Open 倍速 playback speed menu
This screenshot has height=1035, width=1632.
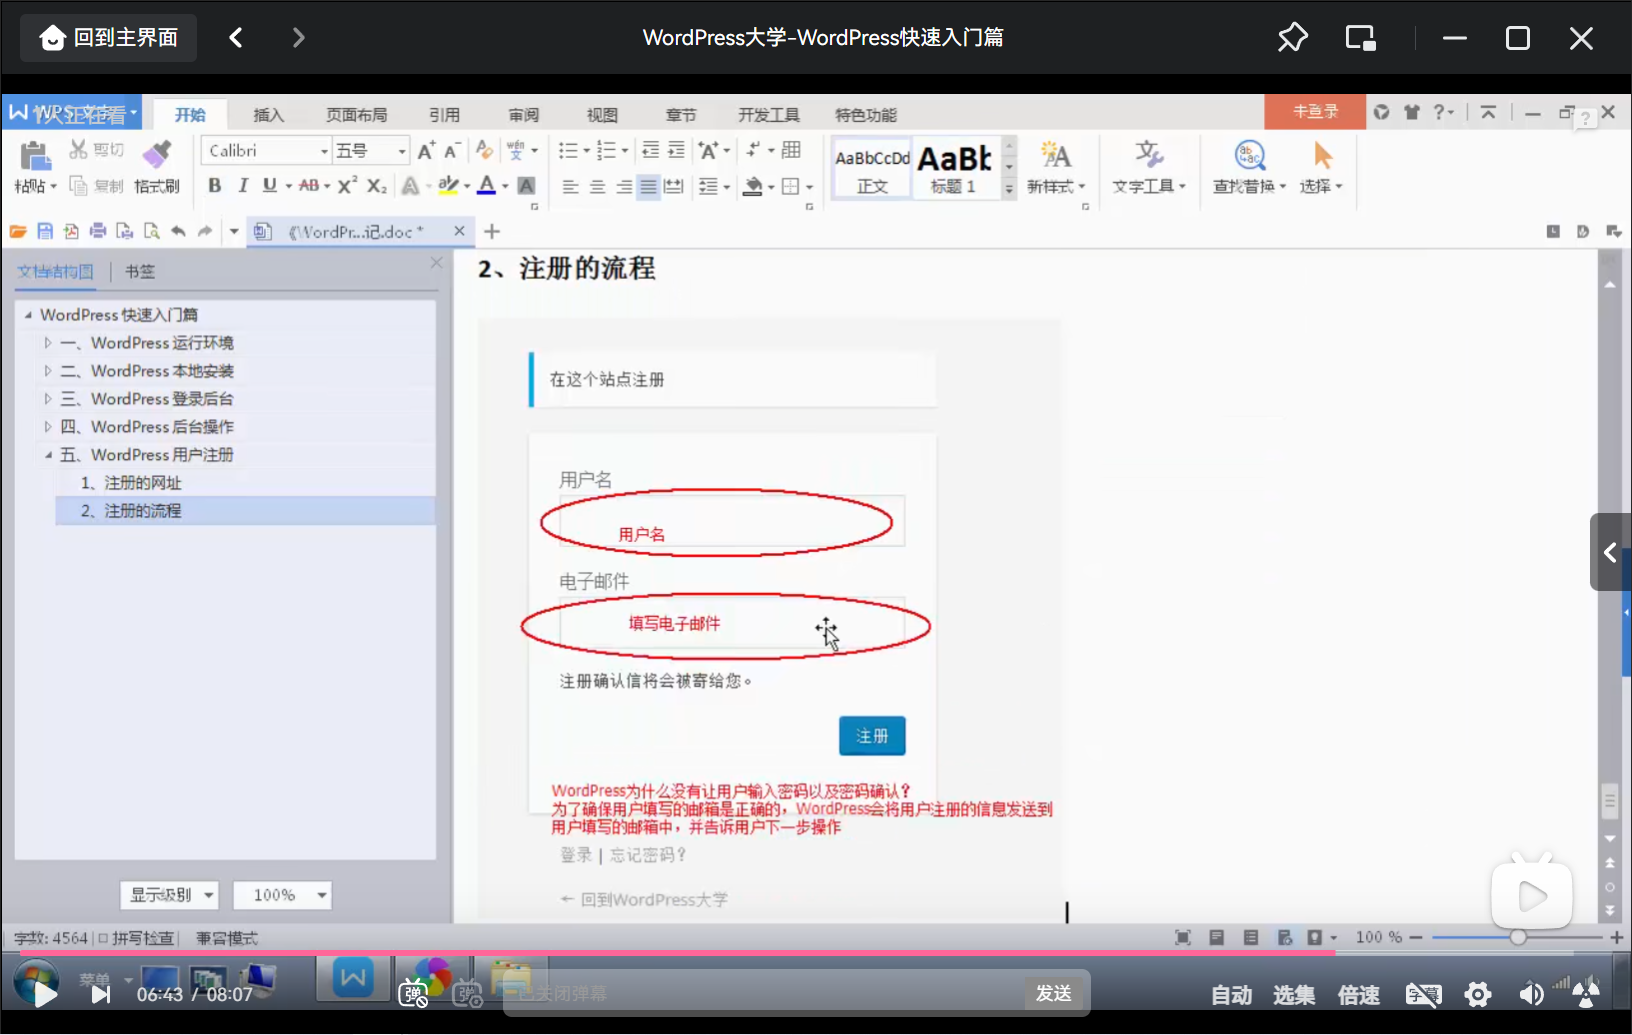tap(1359, 995)
